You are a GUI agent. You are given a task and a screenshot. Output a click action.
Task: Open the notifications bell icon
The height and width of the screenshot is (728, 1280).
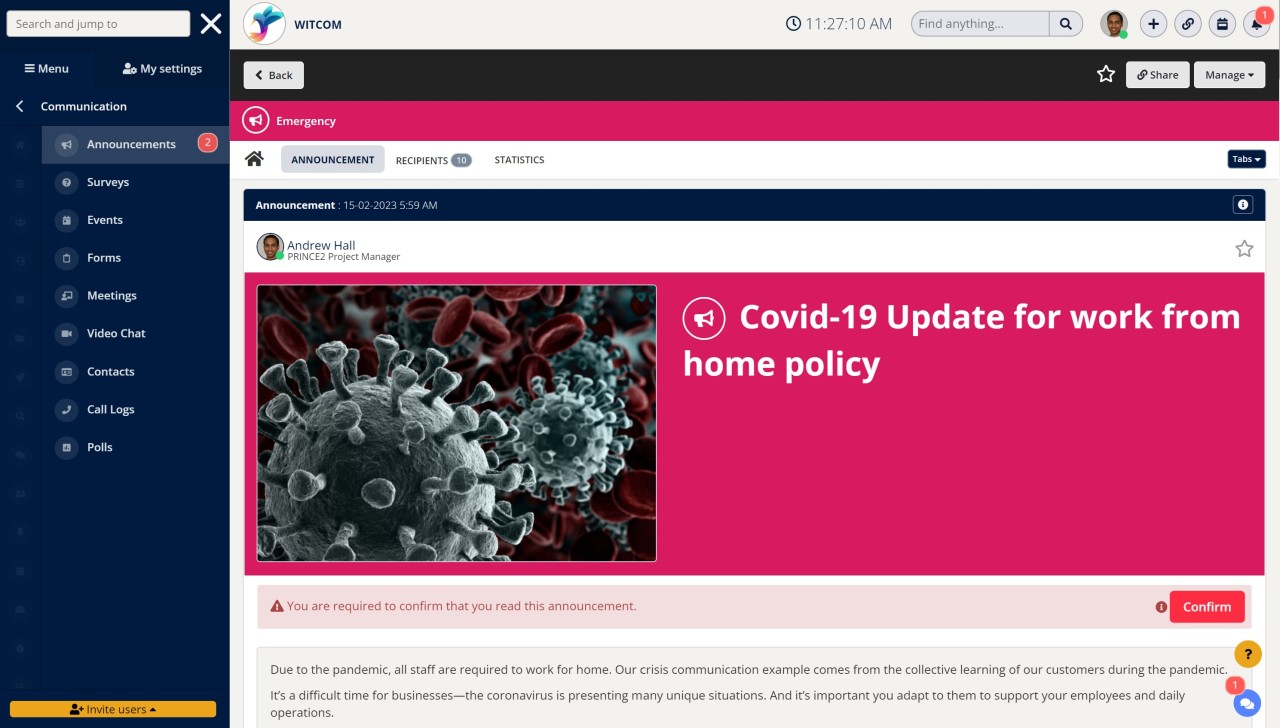point(1256,23)
